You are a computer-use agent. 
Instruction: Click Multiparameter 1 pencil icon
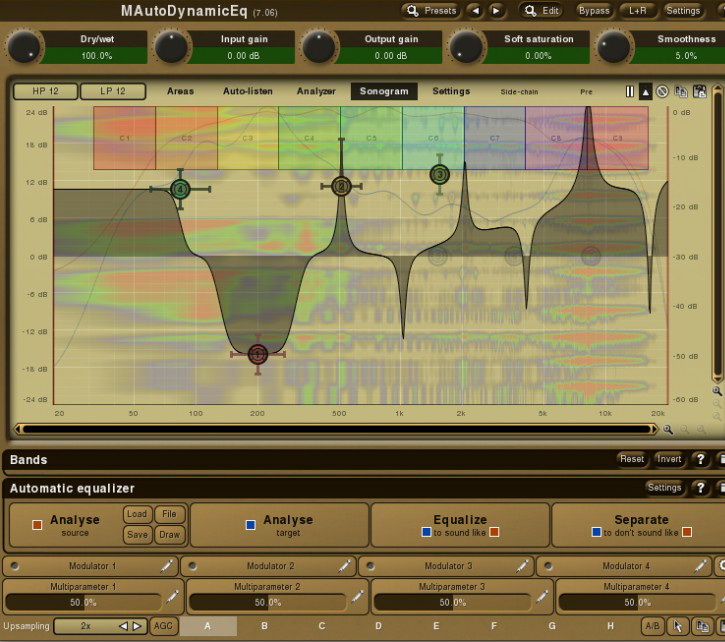[172, 597]
